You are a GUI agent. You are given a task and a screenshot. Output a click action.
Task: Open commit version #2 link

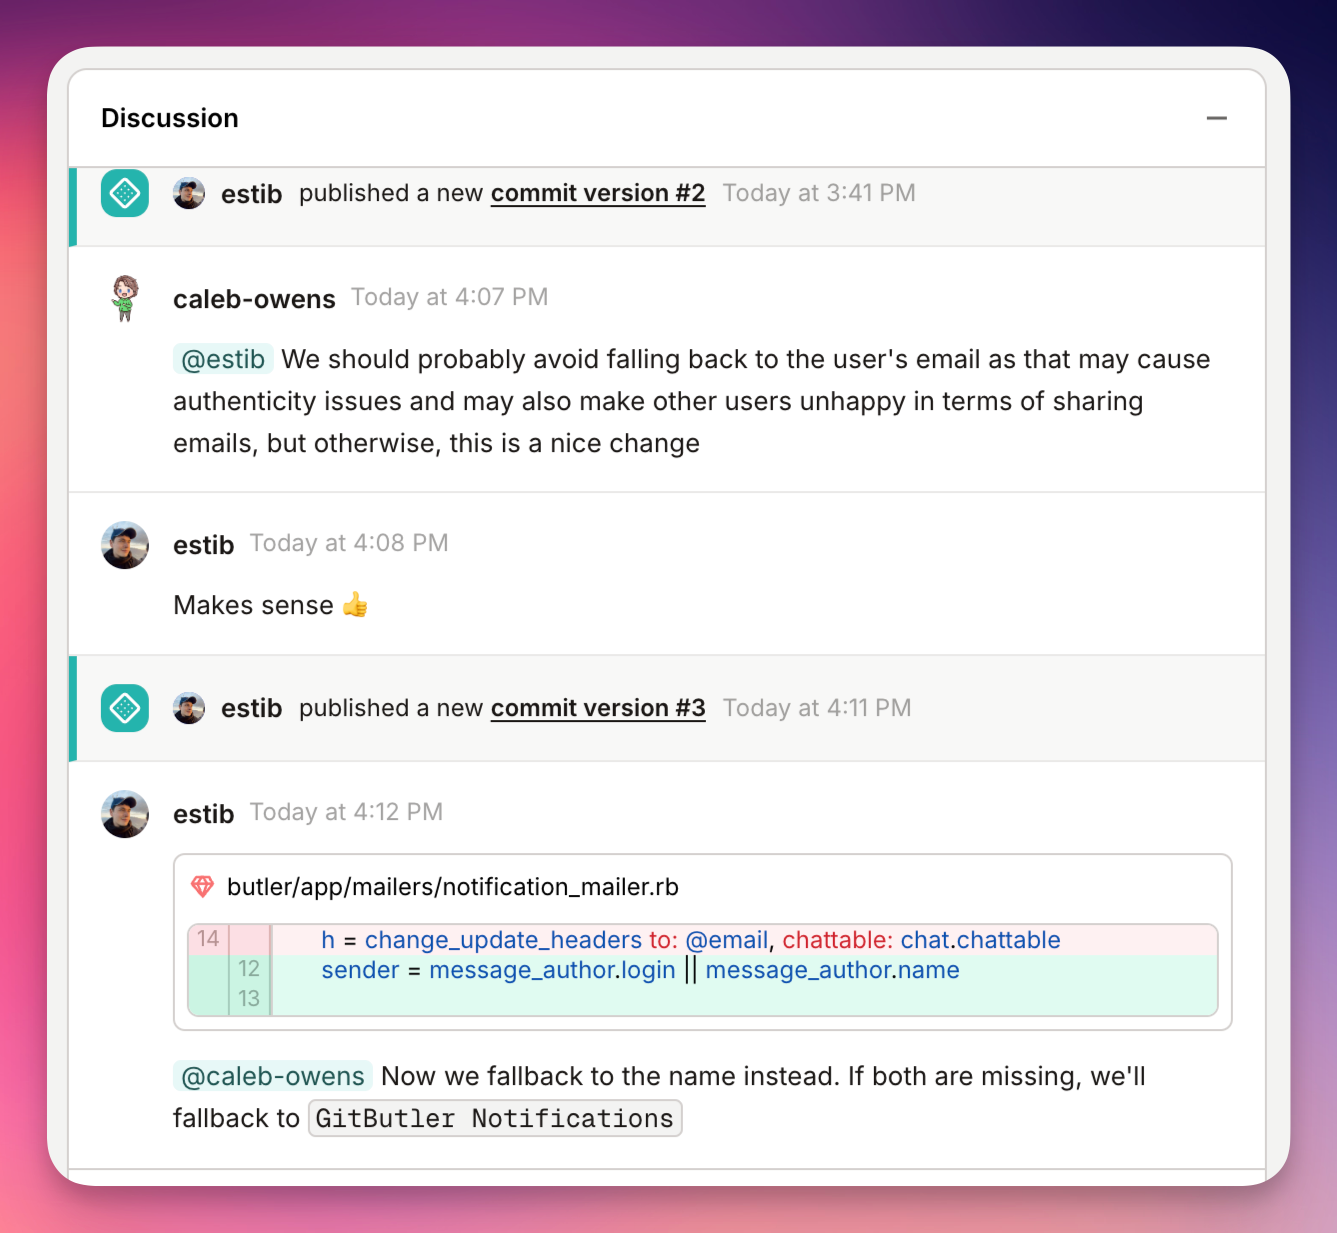pos(598,193)
